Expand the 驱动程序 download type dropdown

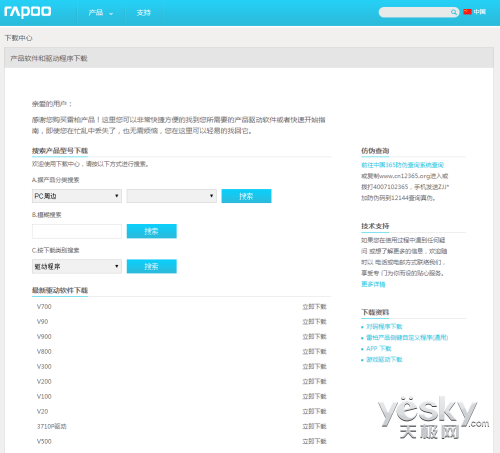click(77, 267)
